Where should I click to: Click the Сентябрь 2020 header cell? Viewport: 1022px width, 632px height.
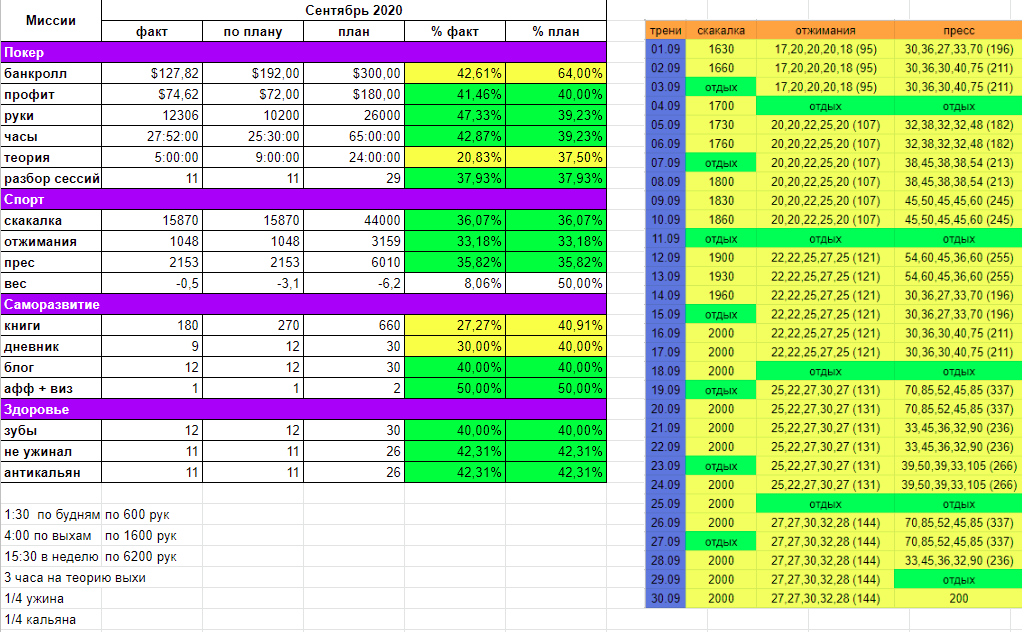click(x=354, y=10)
